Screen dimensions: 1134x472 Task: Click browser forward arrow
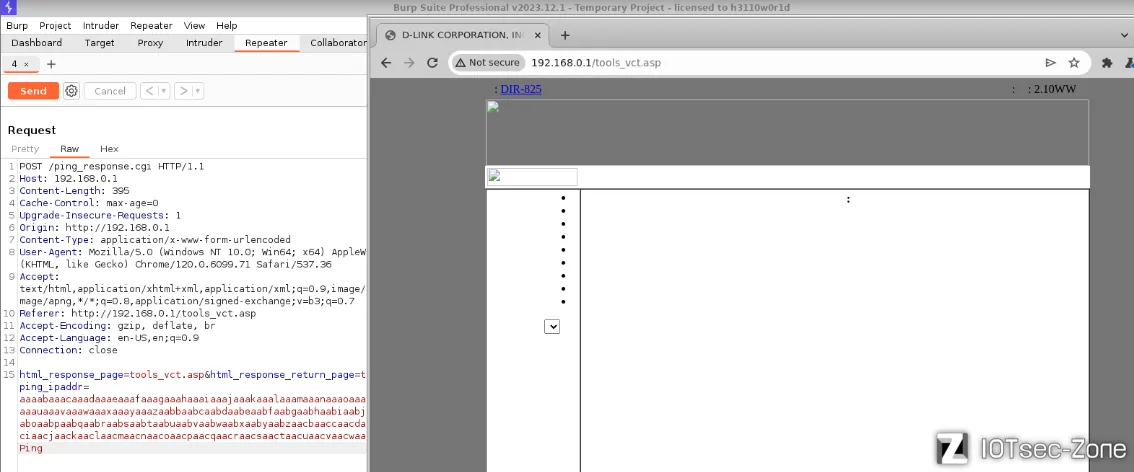(409, 63)
